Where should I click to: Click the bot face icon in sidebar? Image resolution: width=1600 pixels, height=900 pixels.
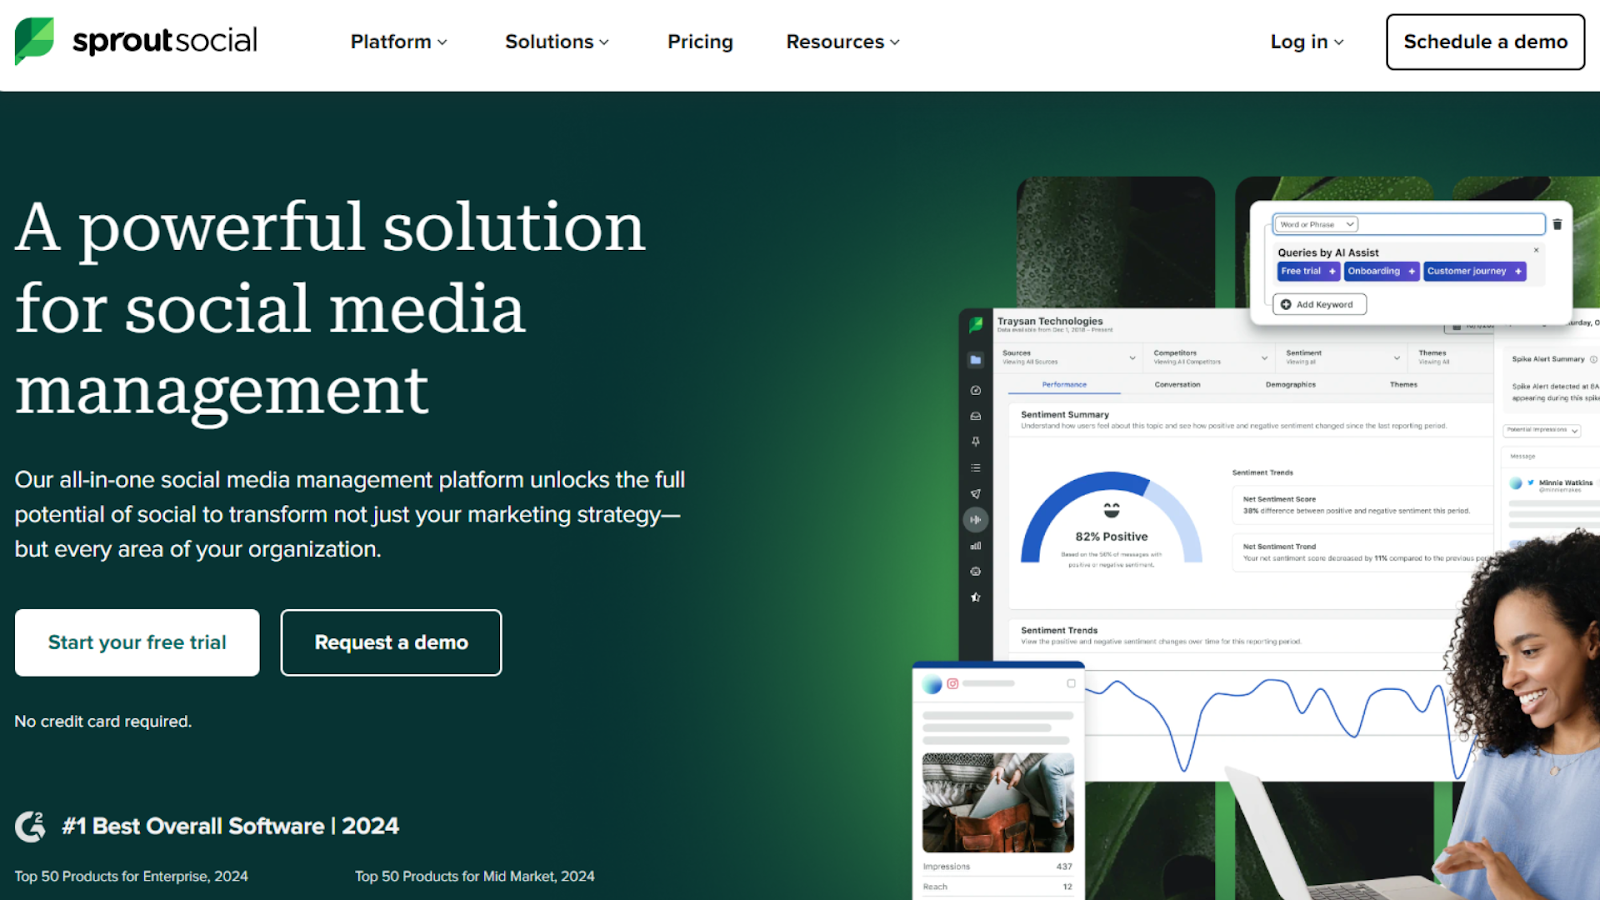[976, 572]
